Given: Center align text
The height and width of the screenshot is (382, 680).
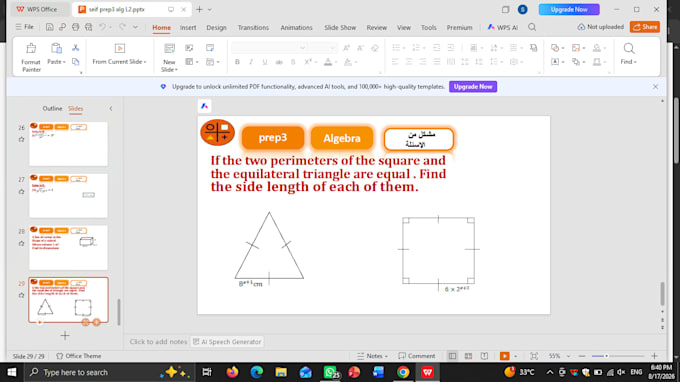Looking at the screenshot, I should click(x=409, y=62).
